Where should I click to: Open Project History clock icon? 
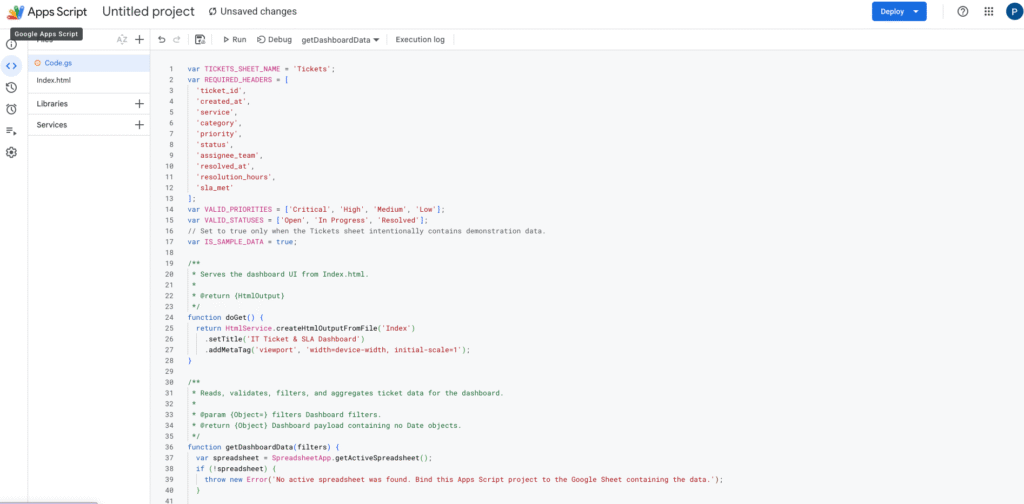point(11,87)
